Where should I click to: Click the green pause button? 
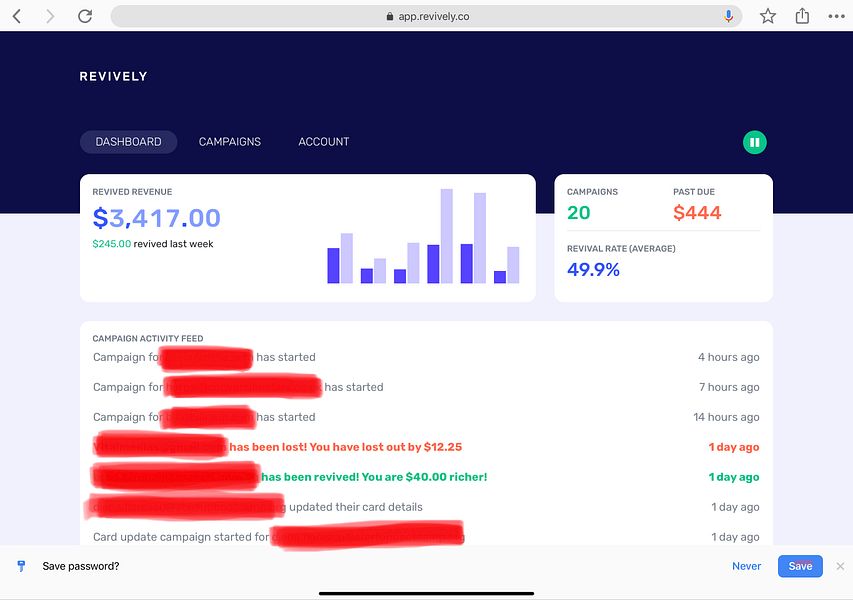tap(755, 143)
